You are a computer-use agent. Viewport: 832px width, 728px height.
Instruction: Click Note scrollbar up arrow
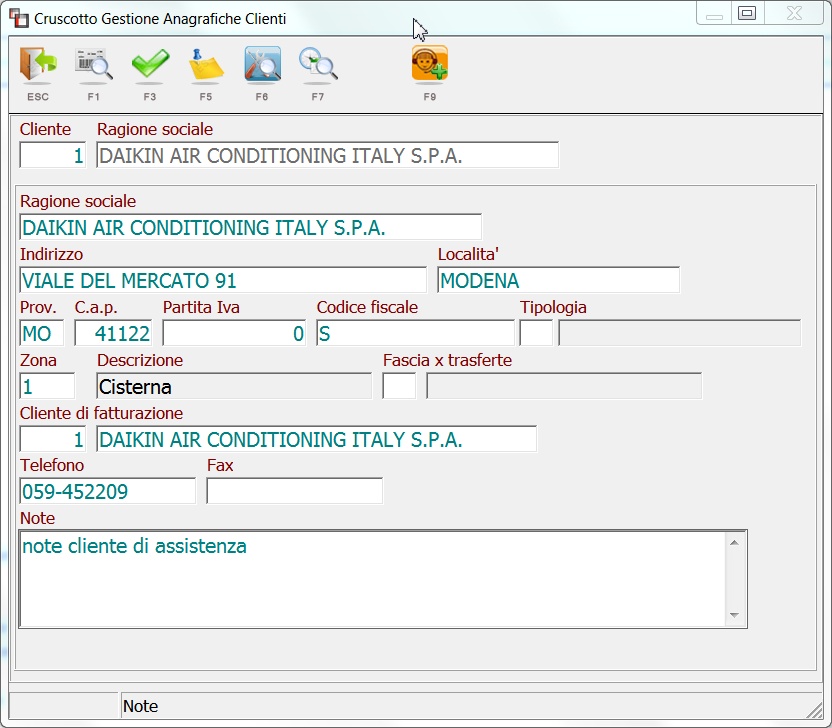click(734, 542)
